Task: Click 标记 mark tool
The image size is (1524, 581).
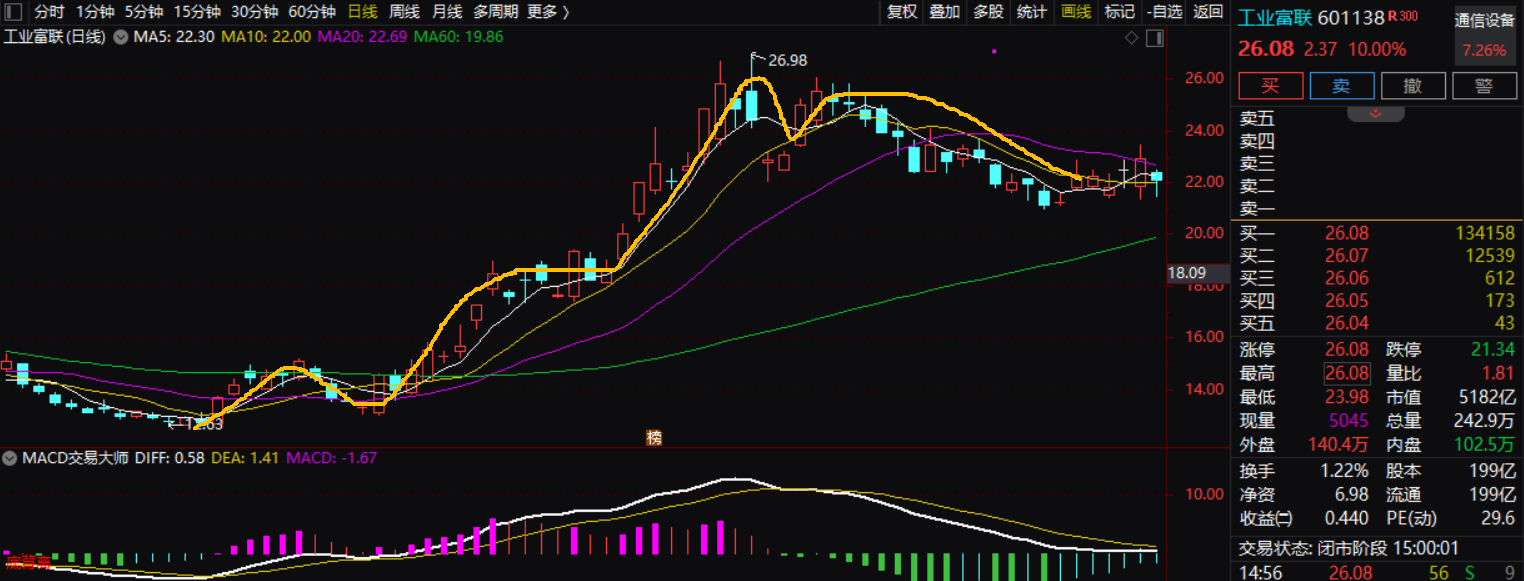Action: (1119, 12)
